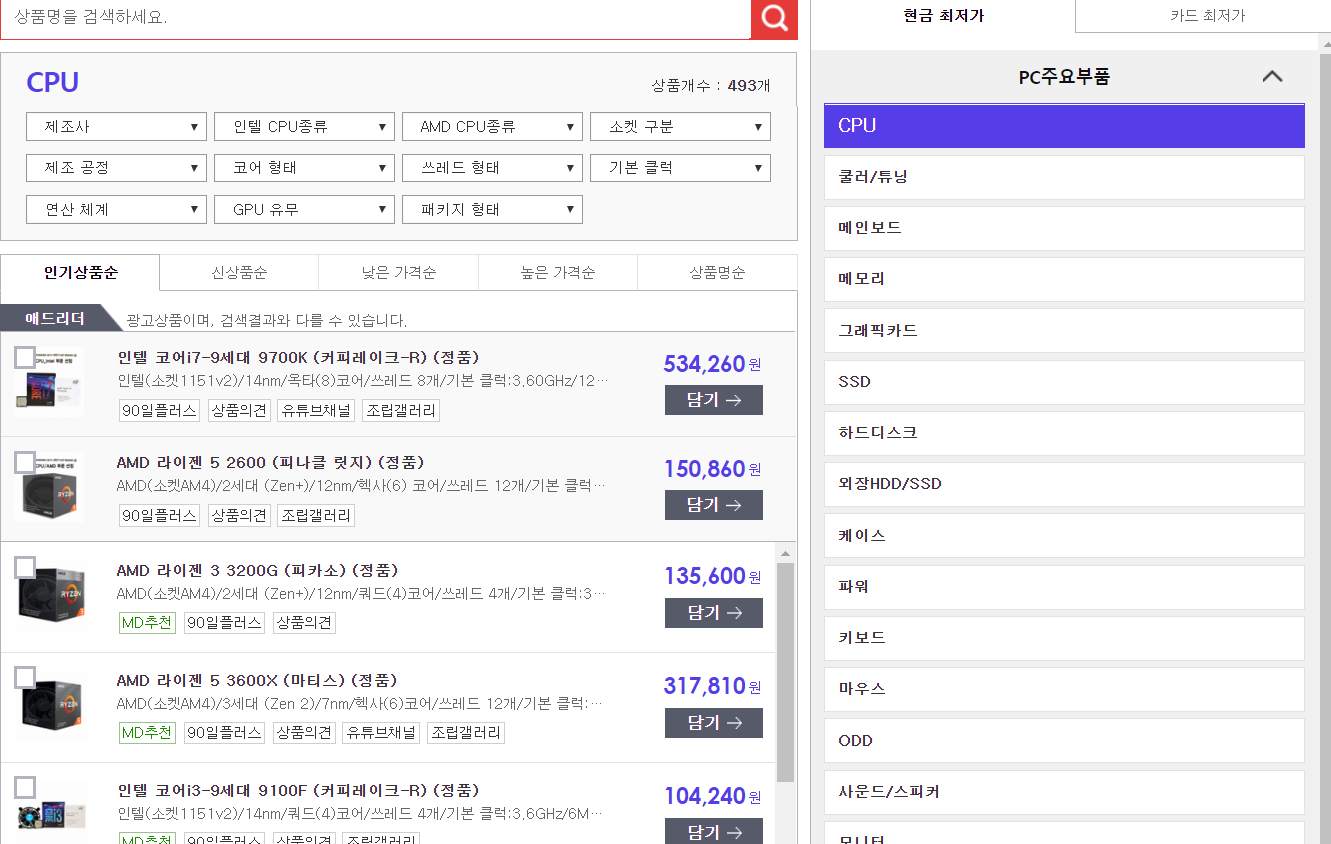Check the box for AMD 라이젠 5 3600X
This screenshot has width=1331, height=844.
25,678
